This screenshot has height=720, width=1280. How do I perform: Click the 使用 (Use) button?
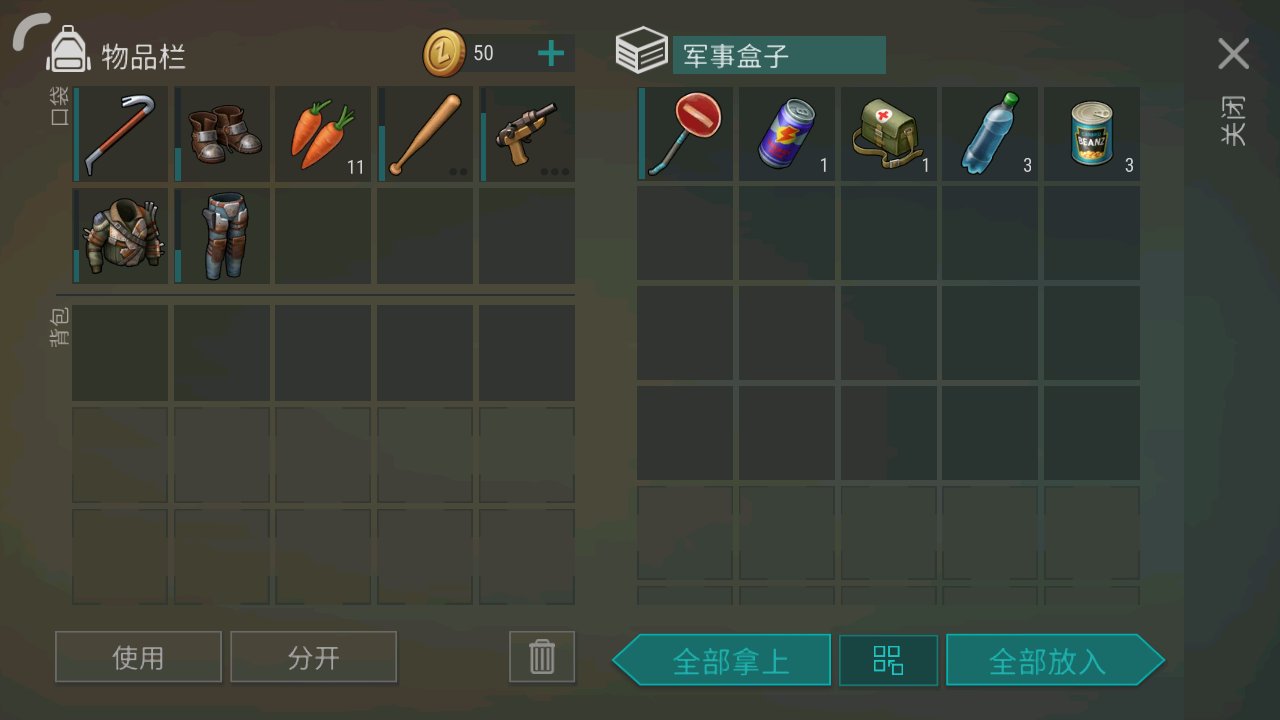coord(138,657)
